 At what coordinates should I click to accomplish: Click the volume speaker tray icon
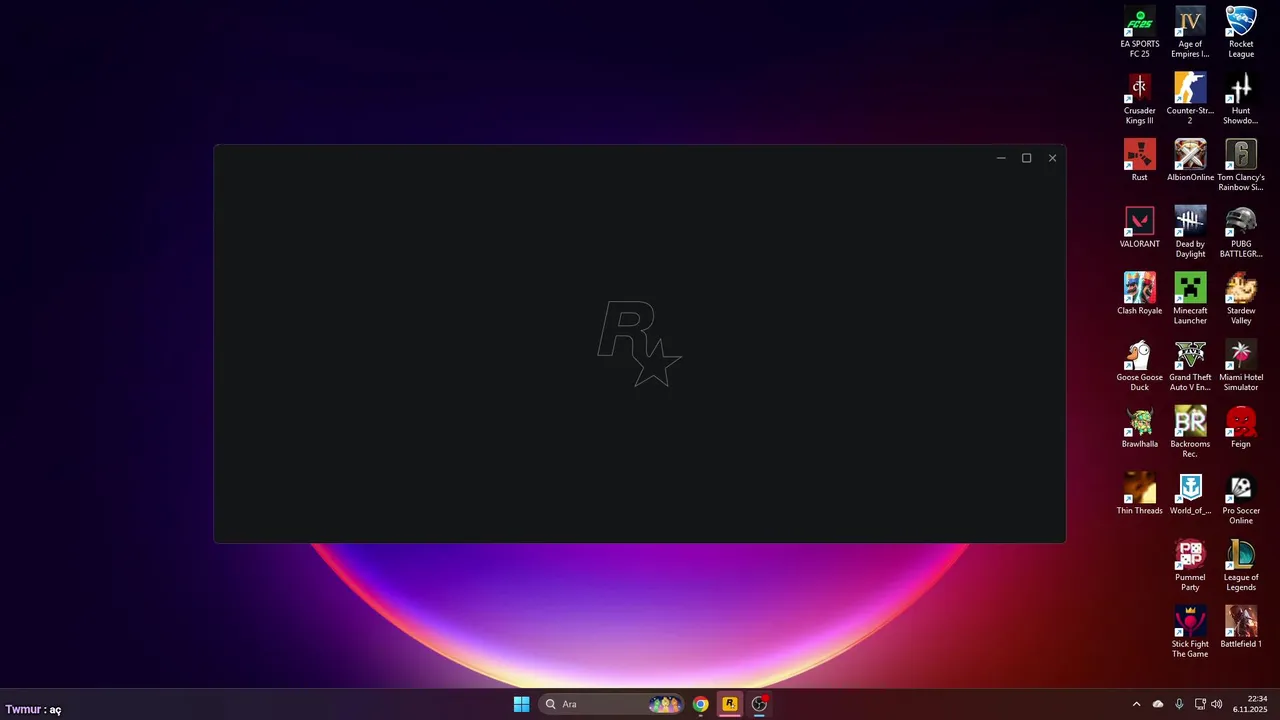[1217, 704]
